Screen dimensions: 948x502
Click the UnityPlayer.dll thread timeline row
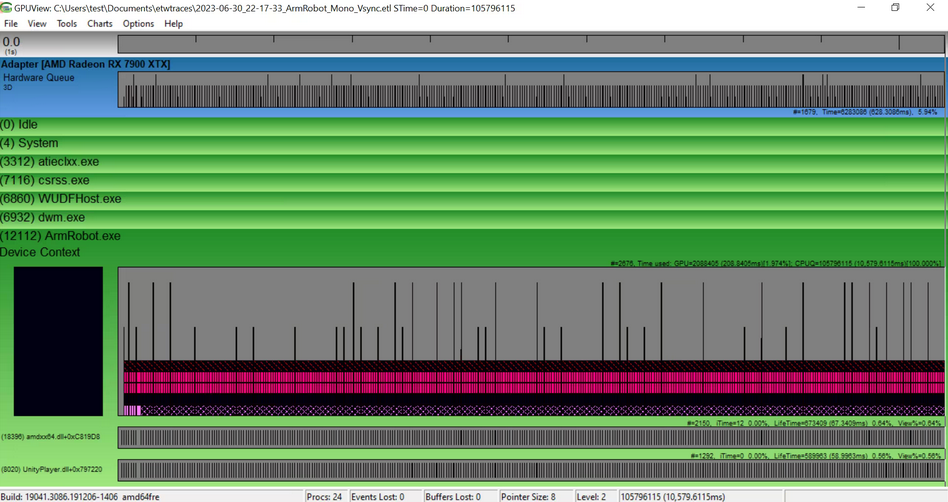[x=530, y=470]
